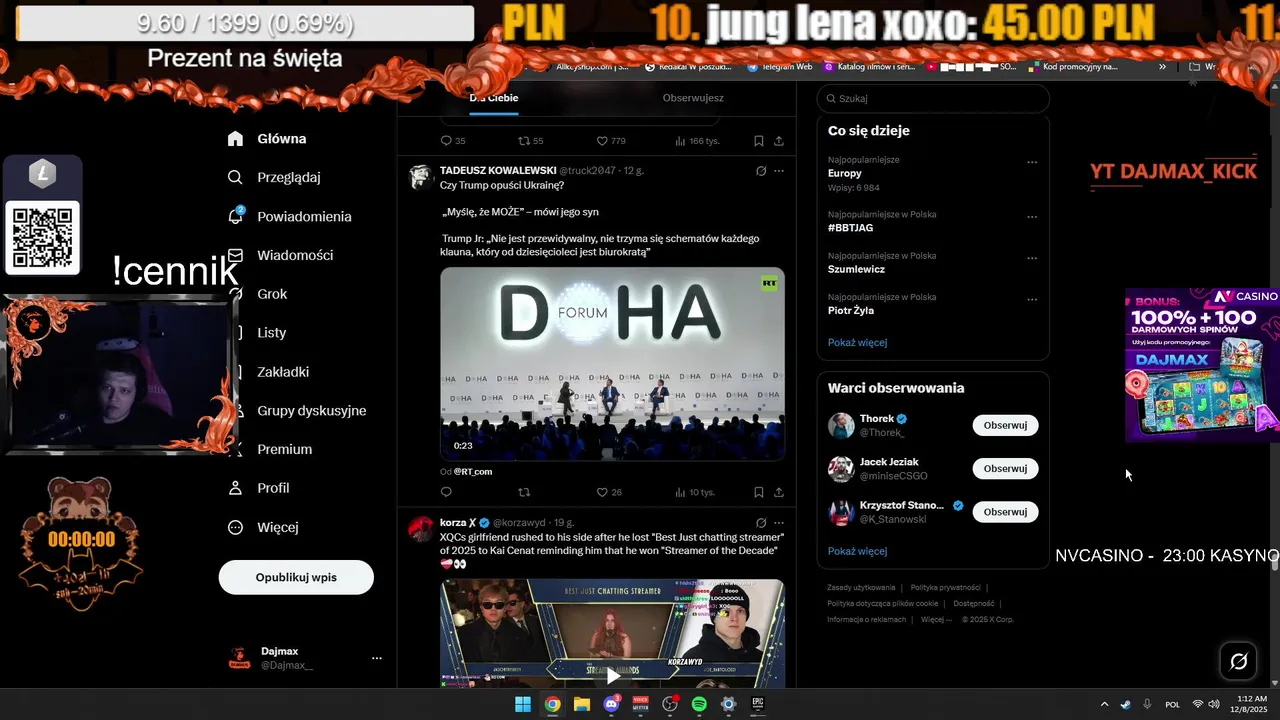Click the Główna home icon

pyautogui.click(x=235, y=138)
